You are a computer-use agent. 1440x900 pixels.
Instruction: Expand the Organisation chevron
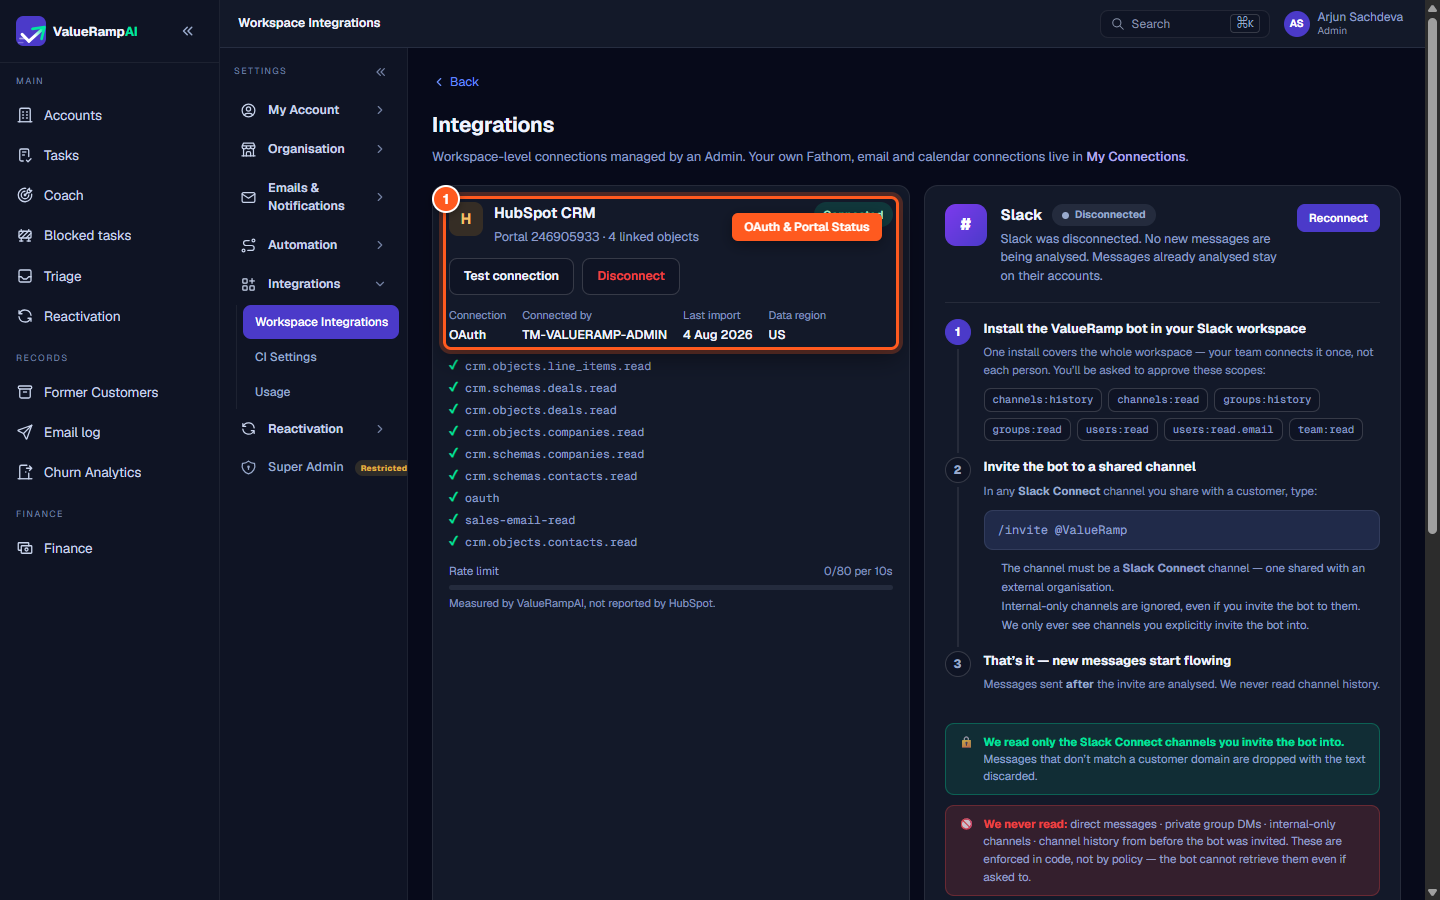380,149
